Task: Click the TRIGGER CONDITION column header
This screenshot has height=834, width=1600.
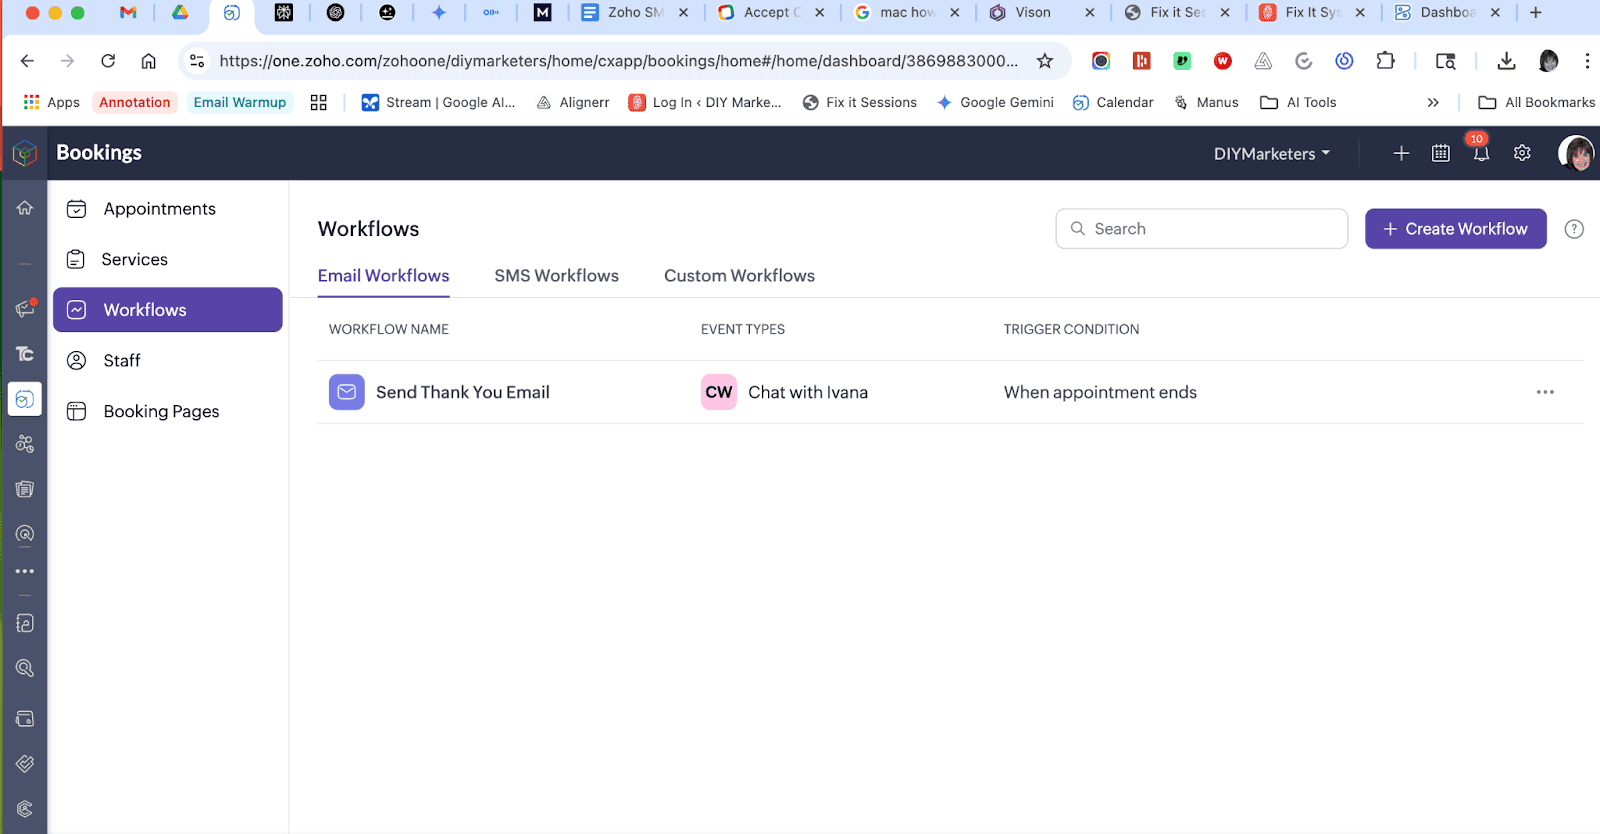Action: click(1071, 329)
